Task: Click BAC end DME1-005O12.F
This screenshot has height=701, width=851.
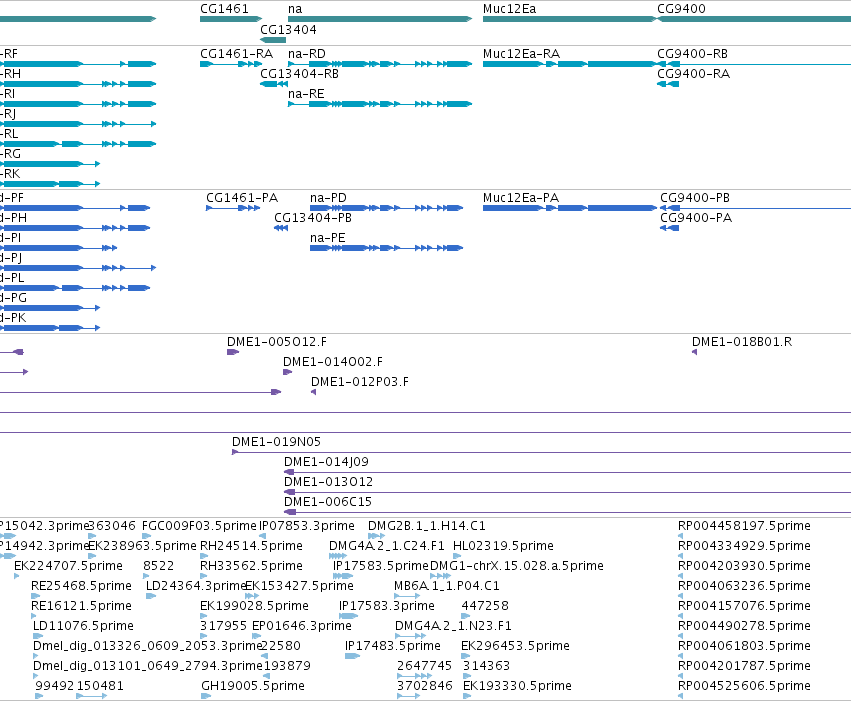Action: [276, 342]
